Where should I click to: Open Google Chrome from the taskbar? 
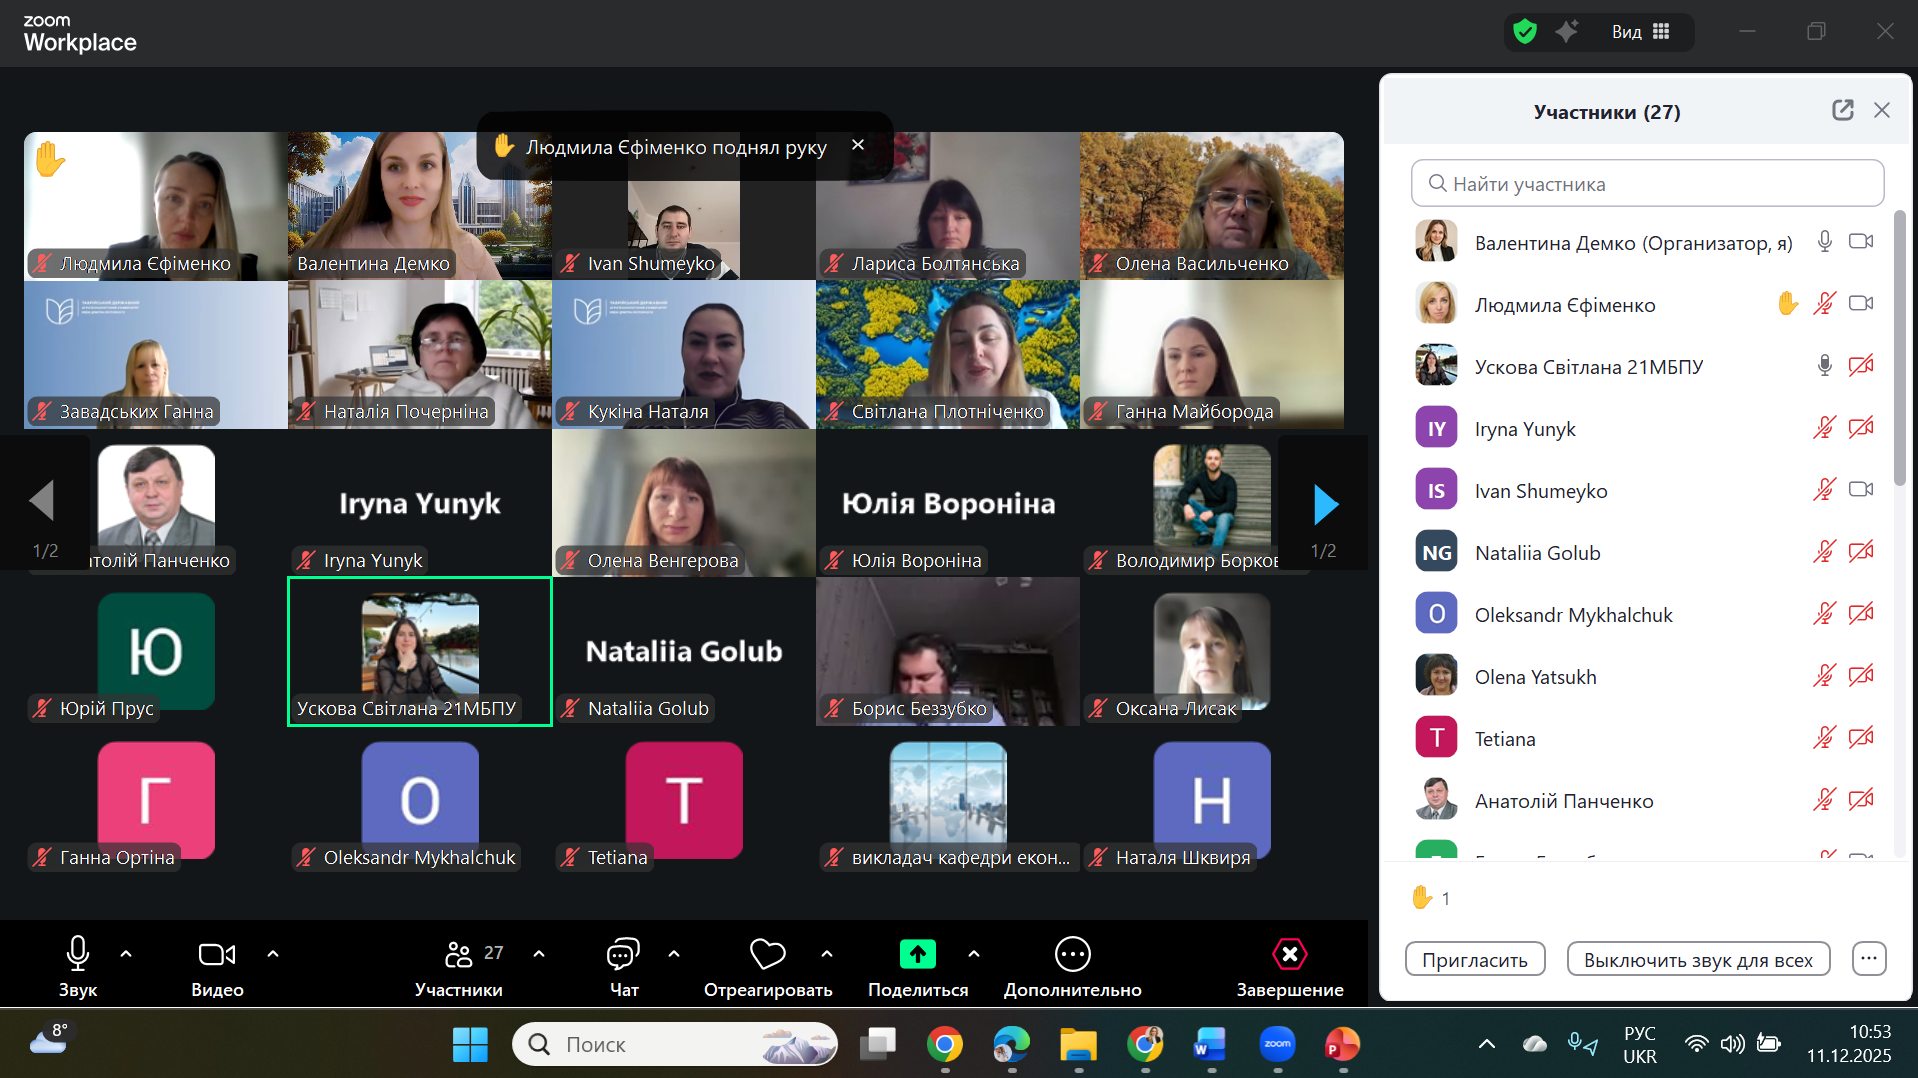[945, 1045]
